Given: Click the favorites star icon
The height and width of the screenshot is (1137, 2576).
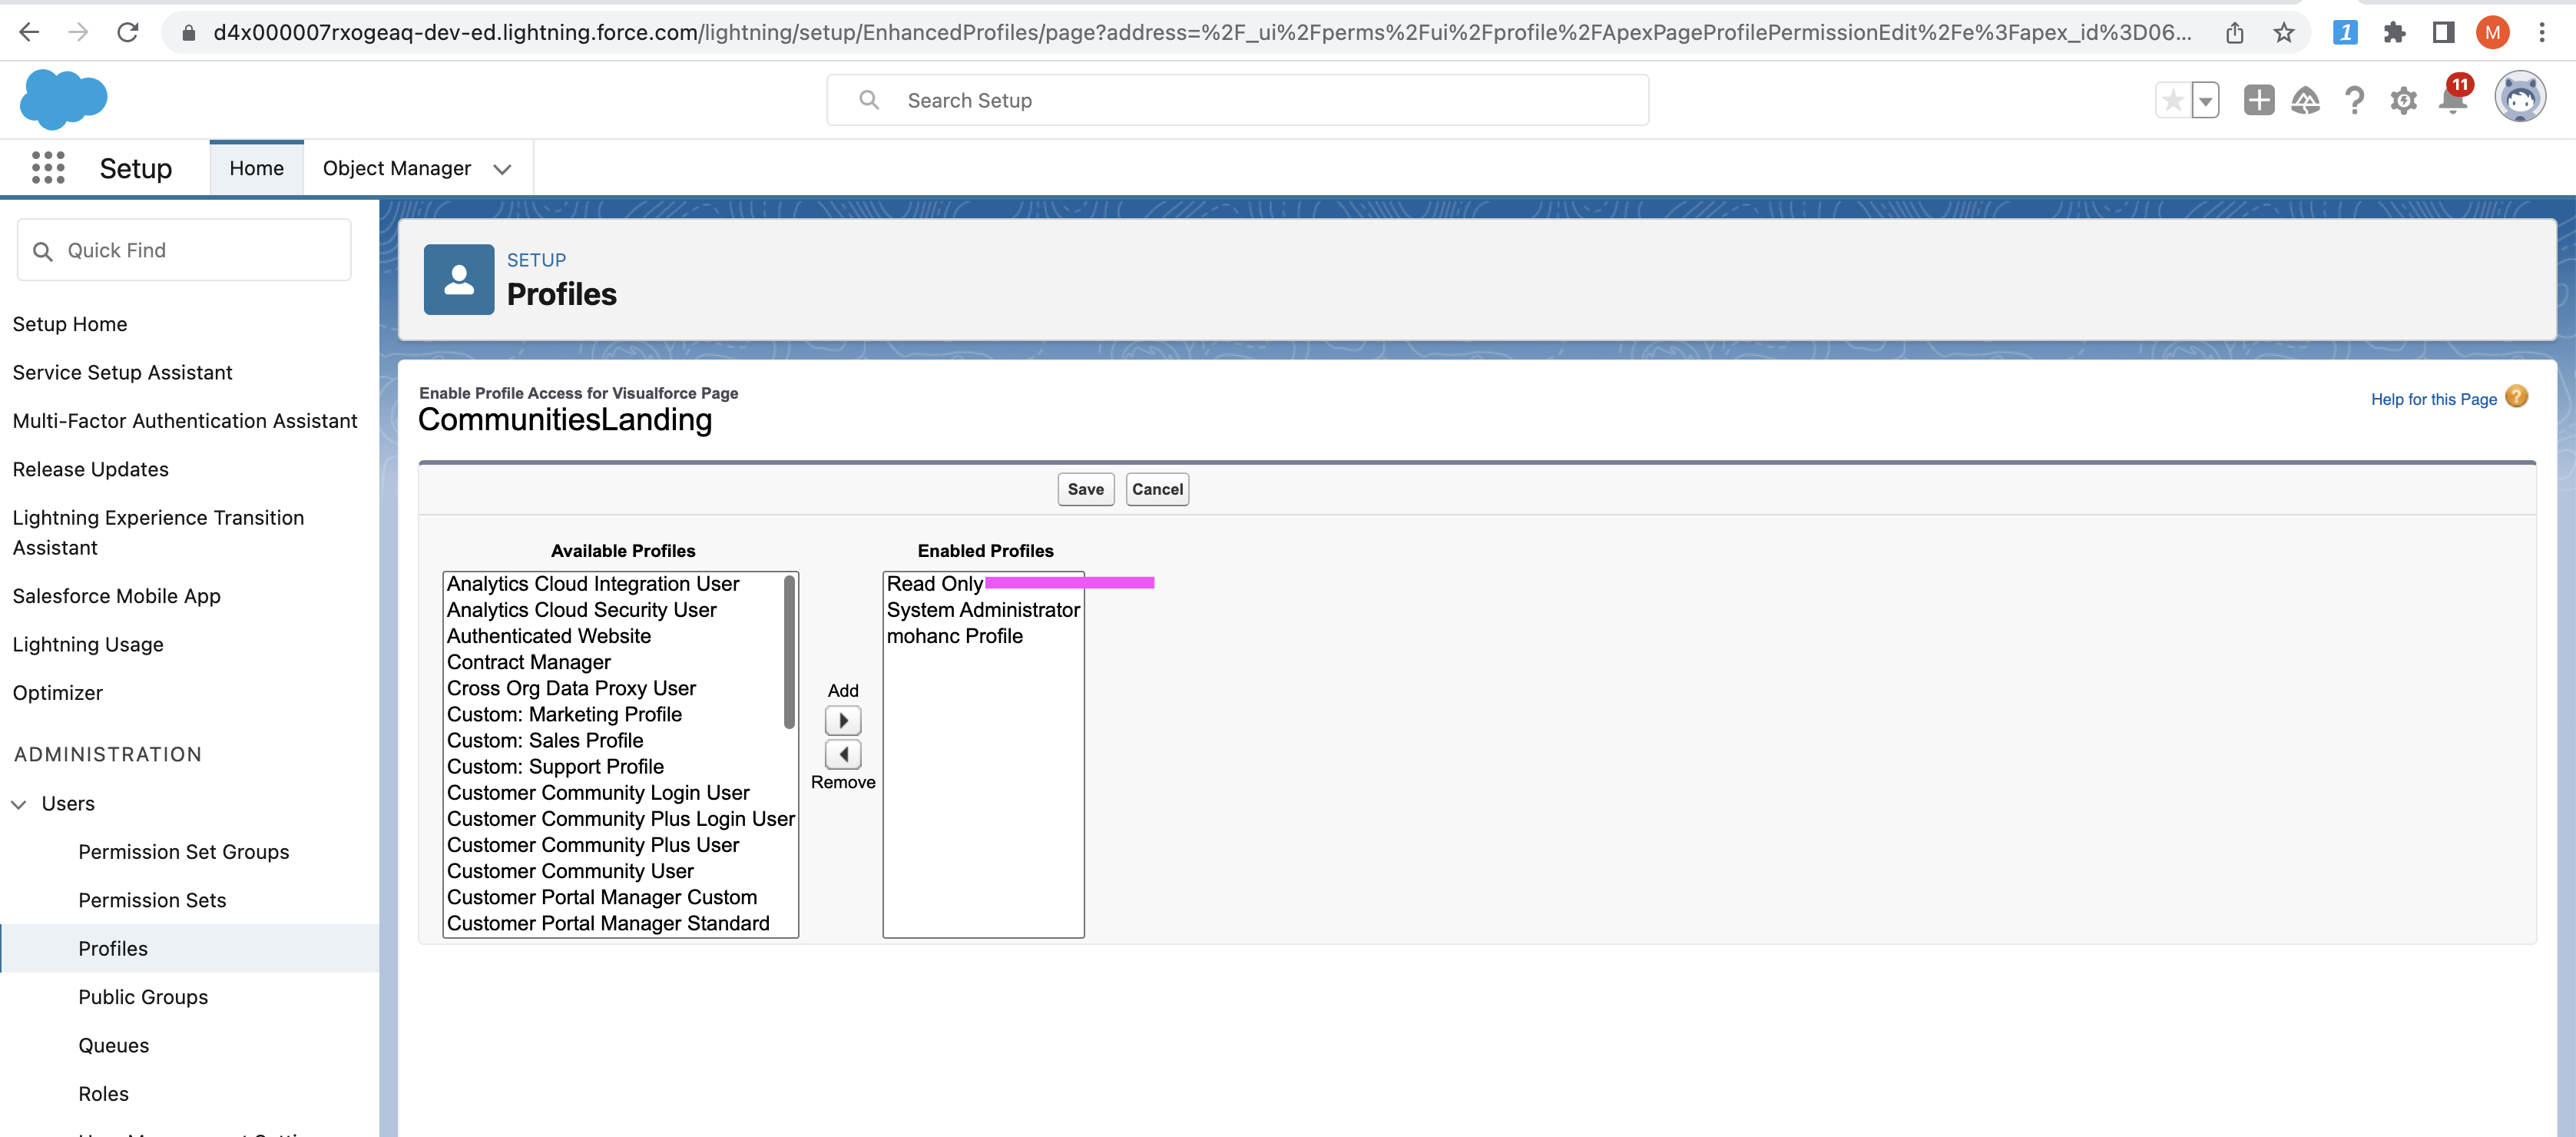Looking at the screenshot, I should (2172, 101).
